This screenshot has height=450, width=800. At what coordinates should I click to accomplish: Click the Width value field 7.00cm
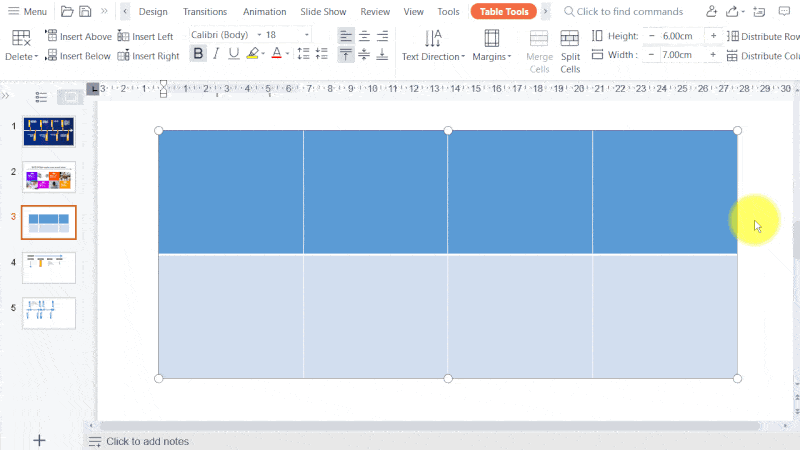[678, 55]
